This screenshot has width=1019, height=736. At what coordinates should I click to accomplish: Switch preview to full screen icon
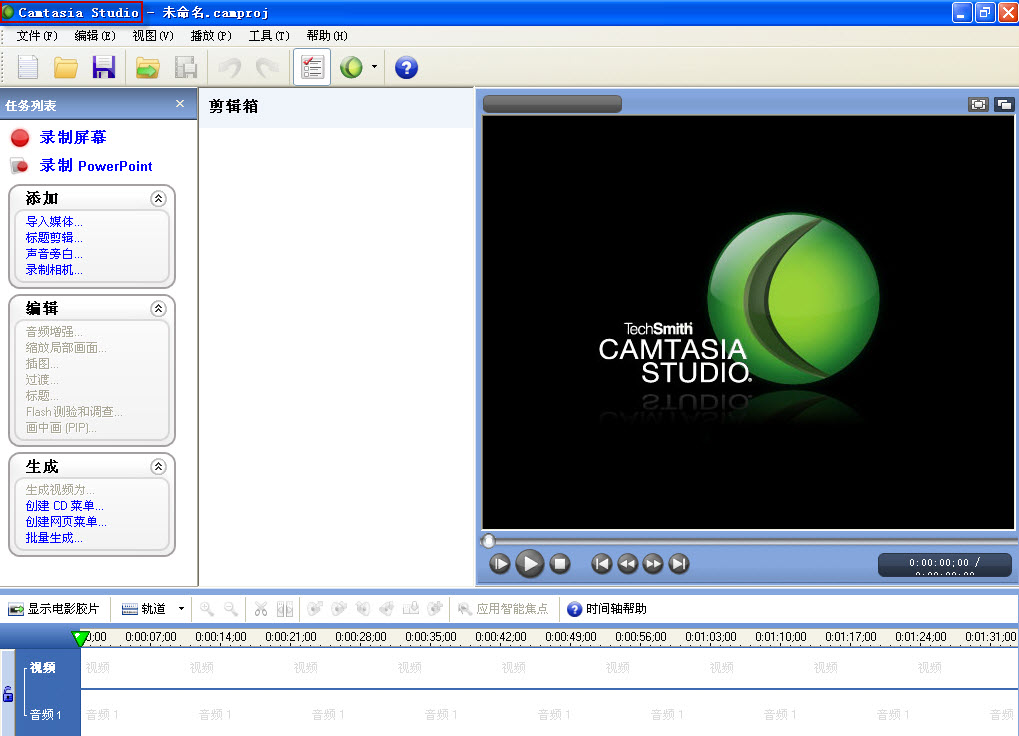(978, 105)
